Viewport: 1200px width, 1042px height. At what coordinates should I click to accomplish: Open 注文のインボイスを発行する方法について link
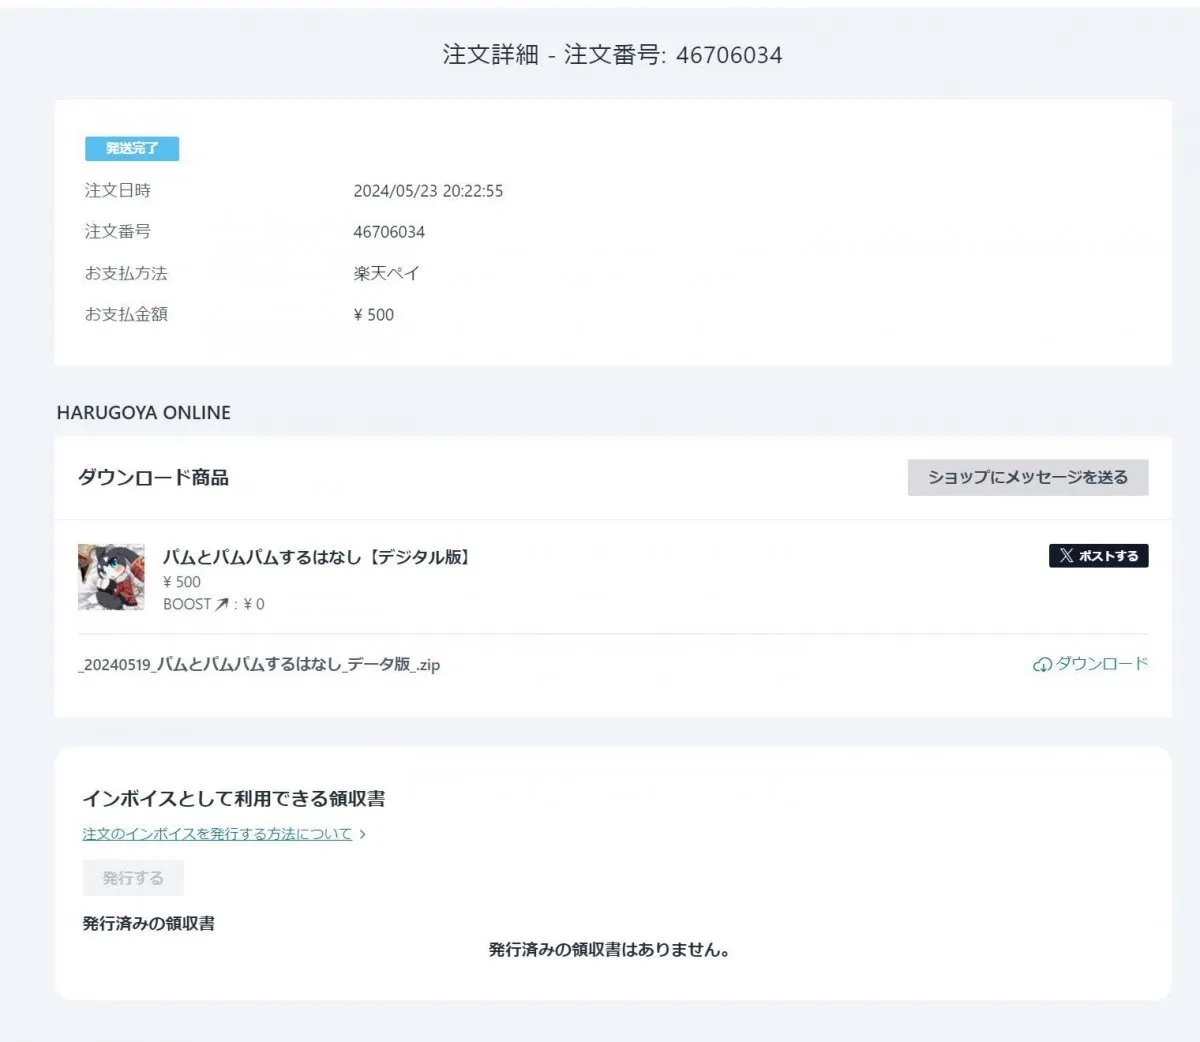click(217, 834)
